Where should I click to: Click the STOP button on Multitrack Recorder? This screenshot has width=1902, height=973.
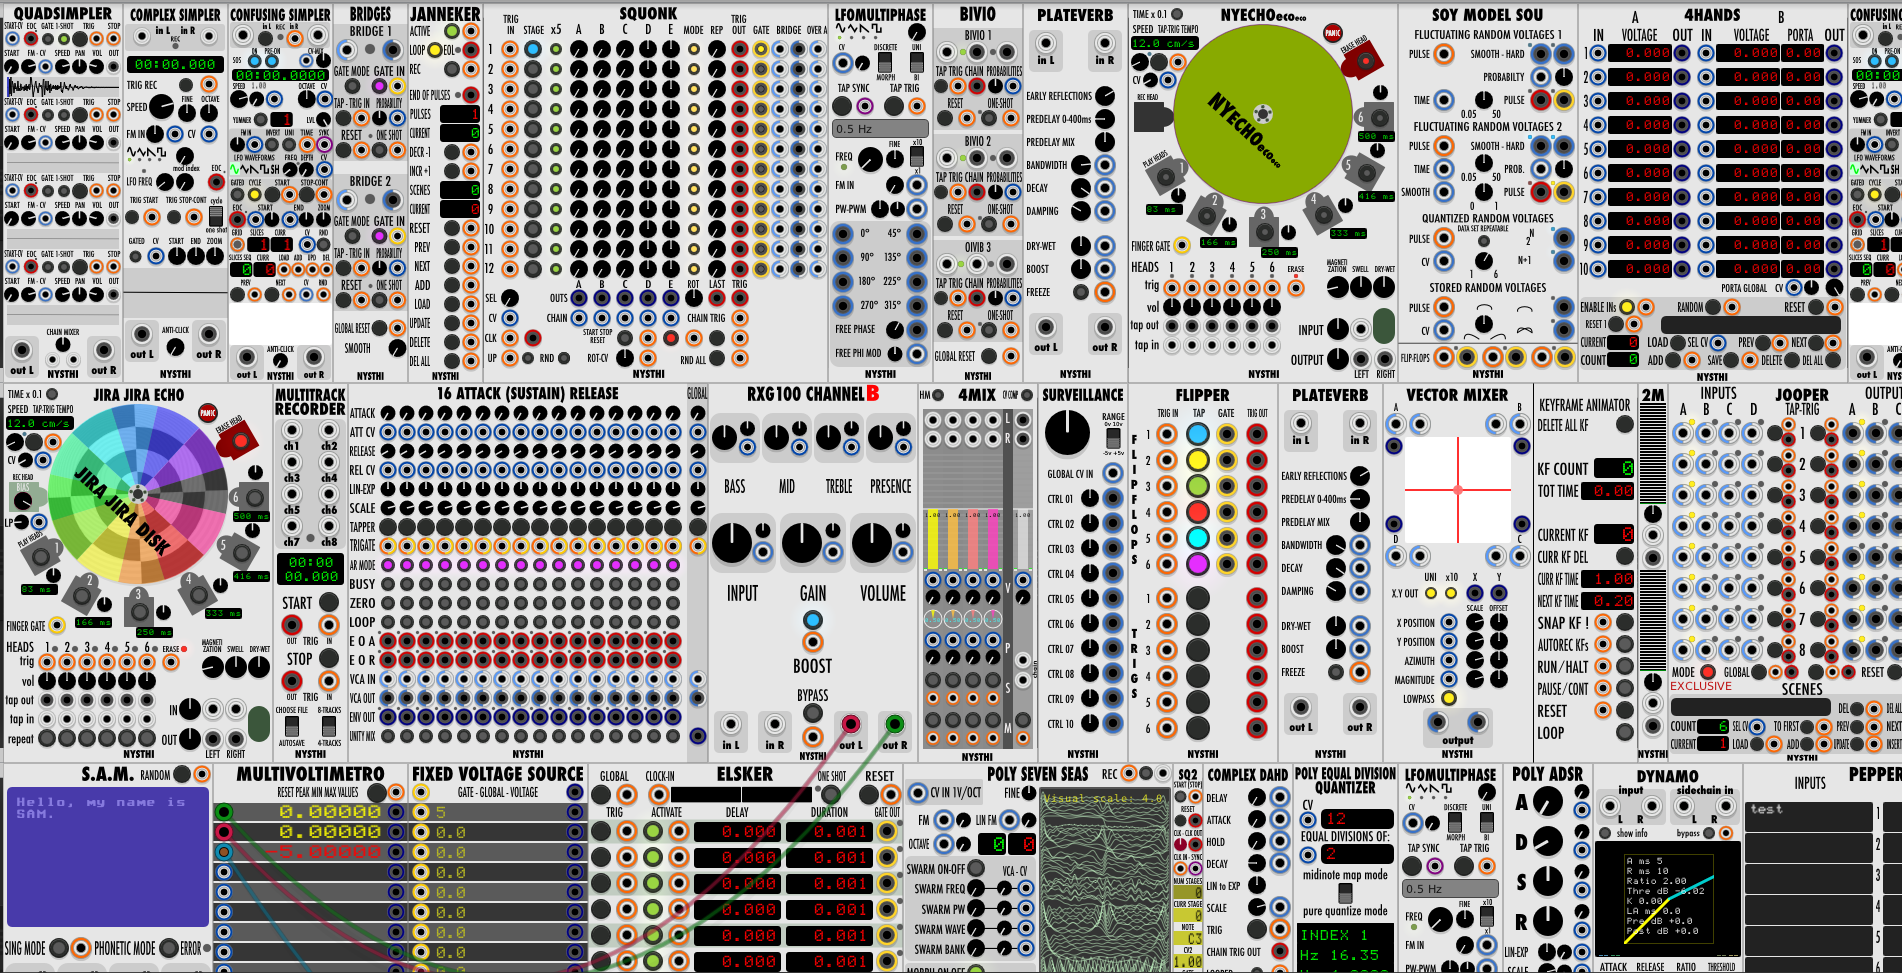tap(328, 658)
